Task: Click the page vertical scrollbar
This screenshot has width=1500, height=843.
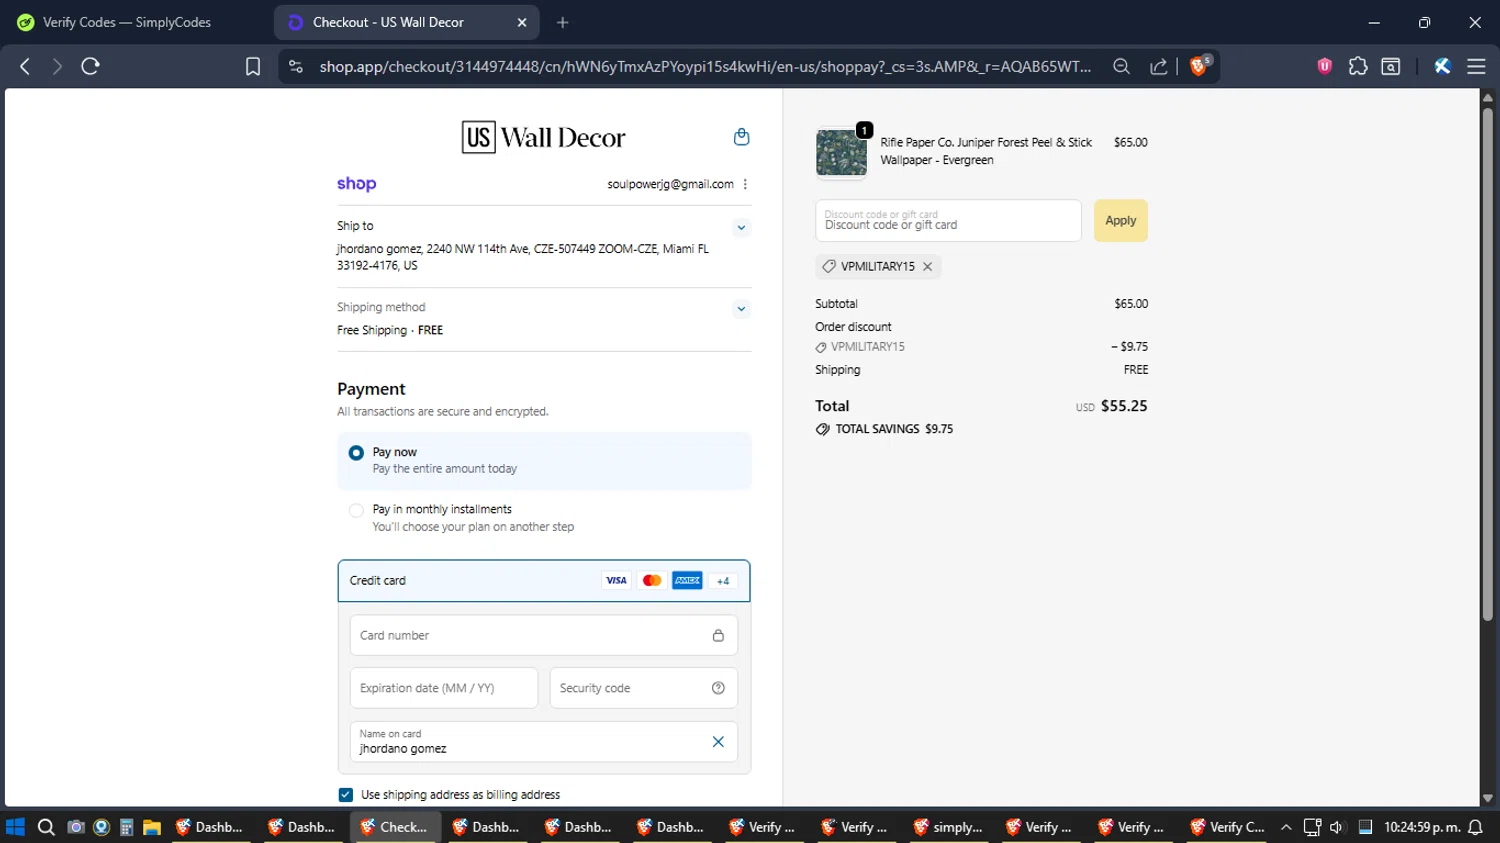Action: click(x=1488, y=365)
